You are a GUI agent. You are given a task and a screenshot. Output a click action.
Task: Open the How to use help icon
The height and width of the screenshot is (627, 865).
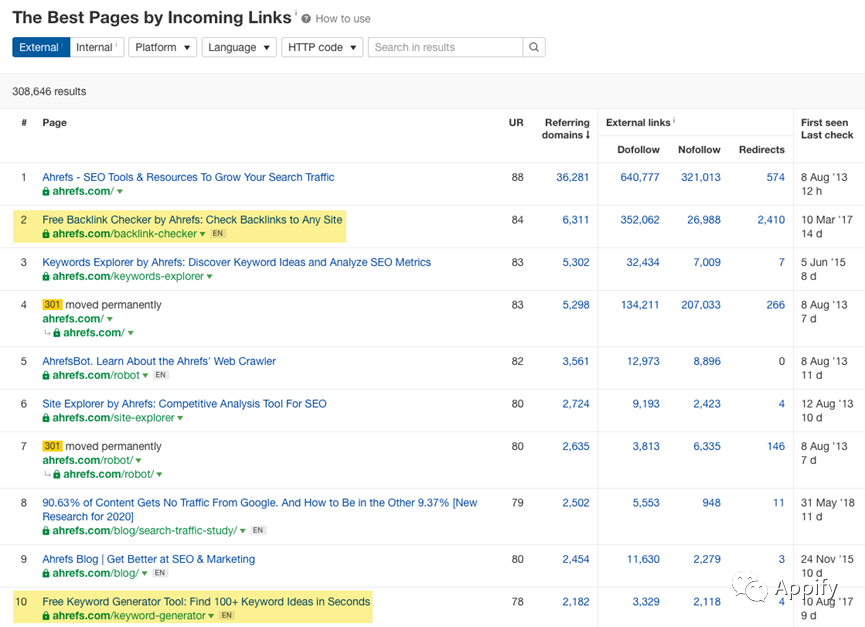point(306,19)
